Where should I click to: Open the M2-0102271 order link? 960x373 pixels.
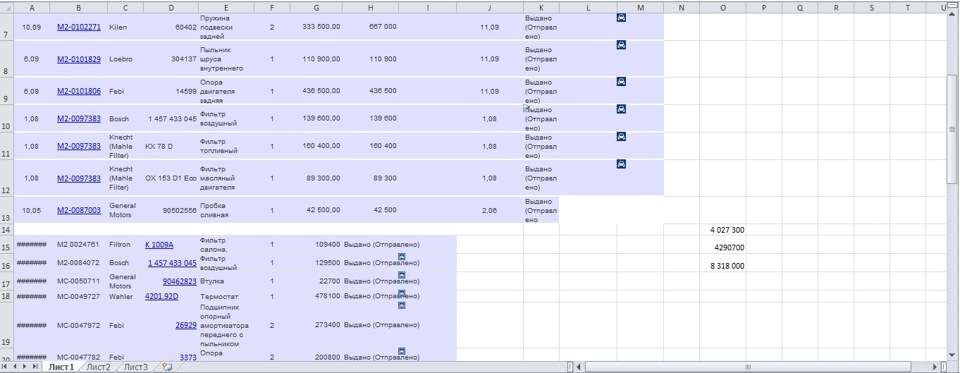point(78,27)
